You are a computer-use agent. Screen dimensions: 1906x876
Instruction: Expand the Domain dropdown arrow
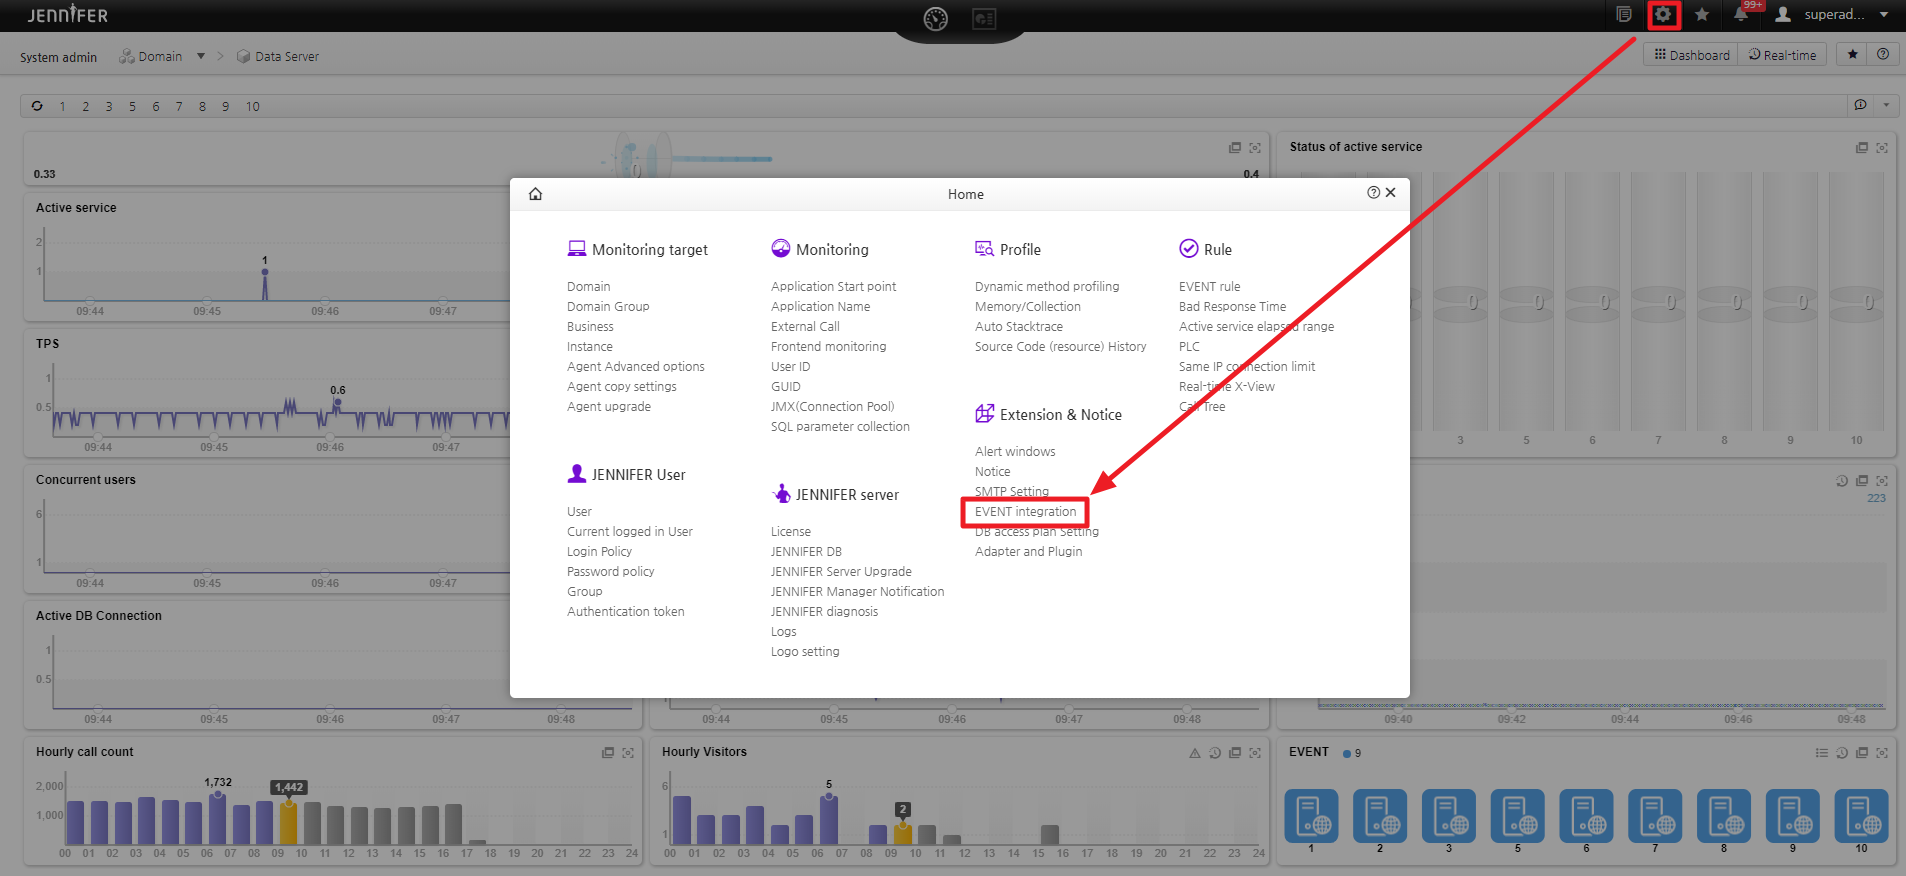[x=201, y=56]
